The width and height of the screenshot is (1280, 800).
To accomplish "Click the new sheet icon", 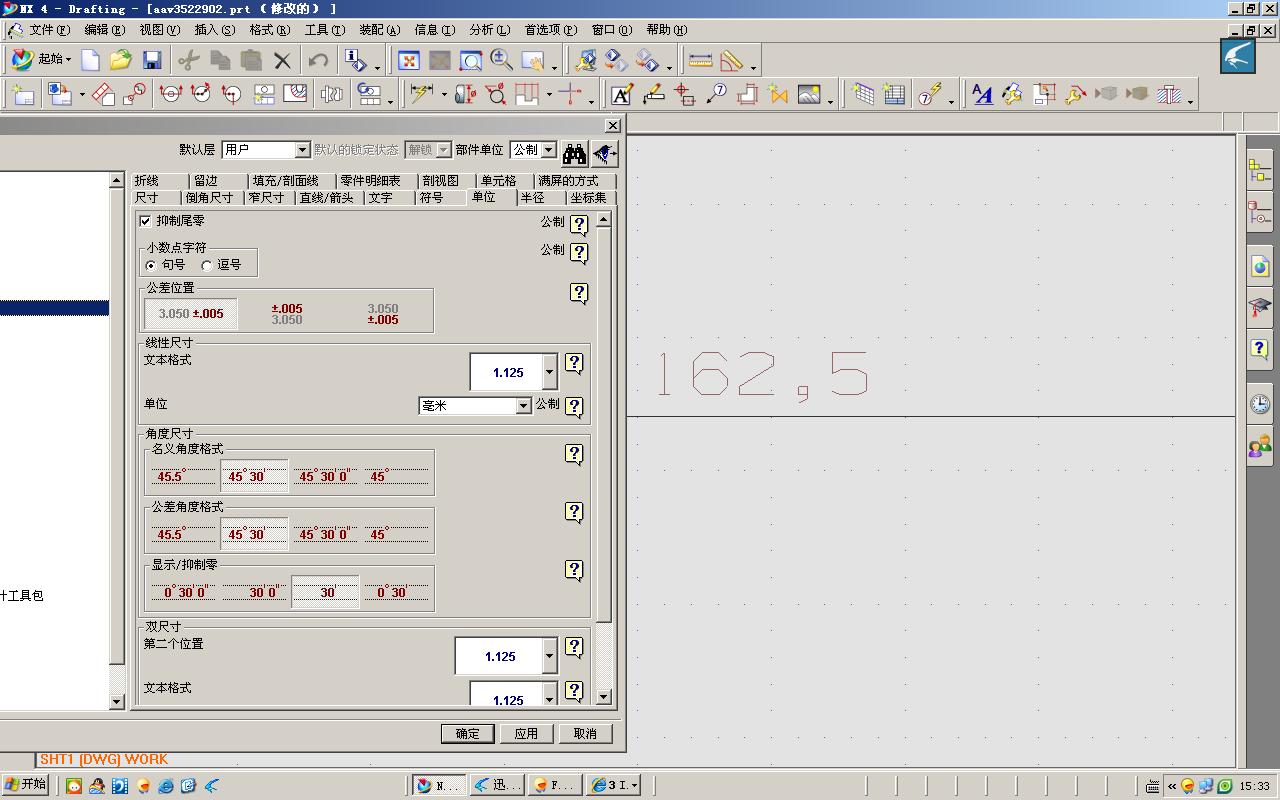I will click(23, 95).
